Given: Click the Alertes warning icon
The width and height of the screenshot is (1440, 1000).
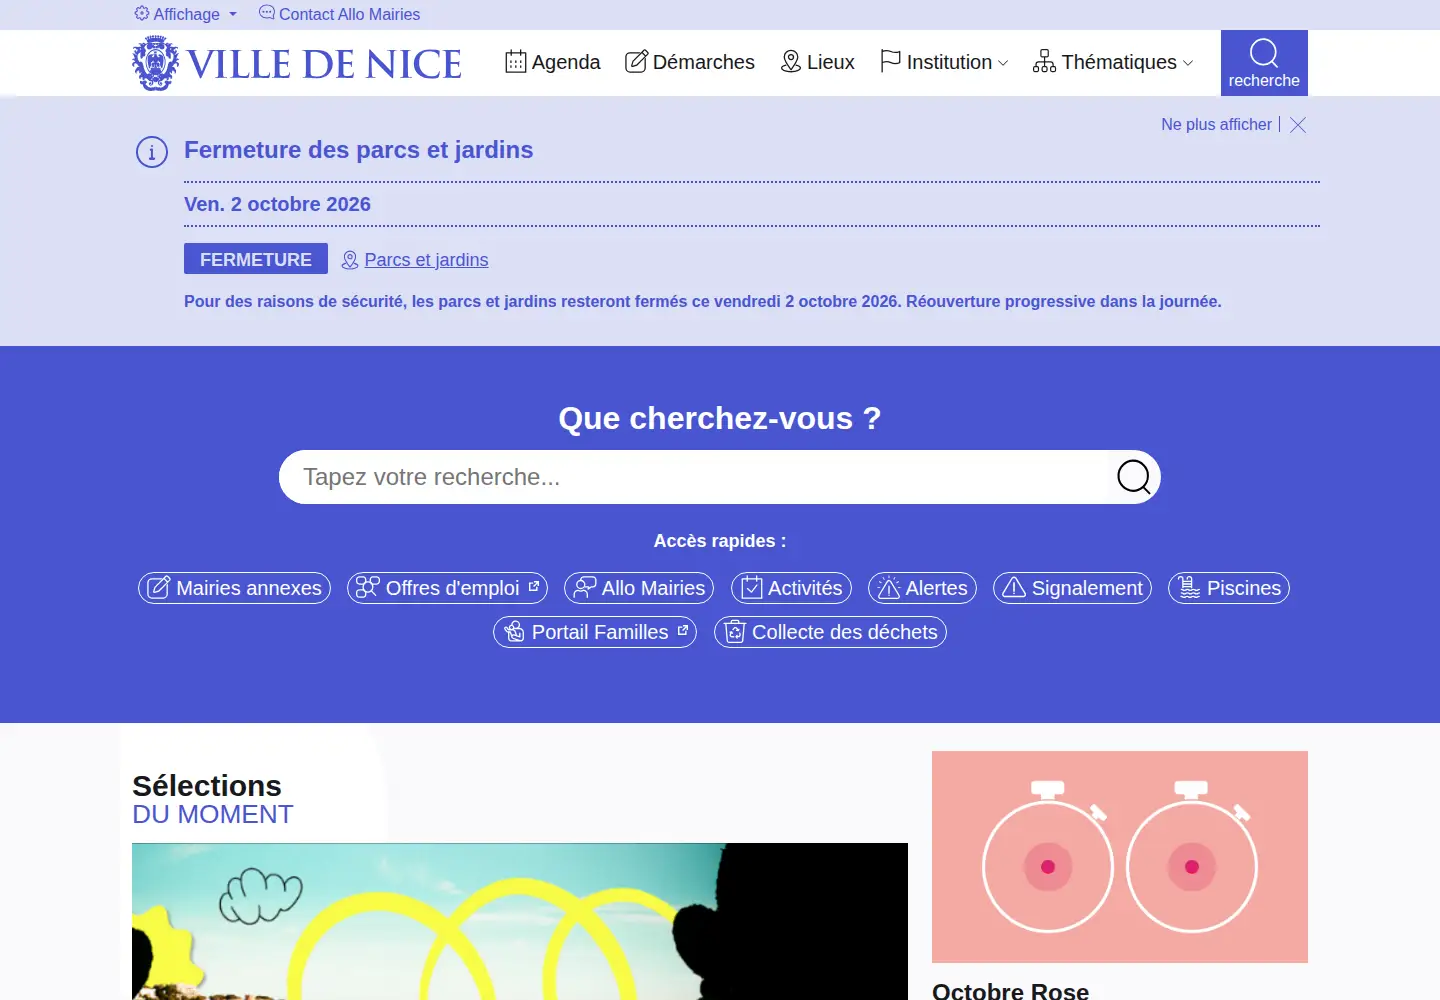Looking at the screenshot, I should 889,587.
